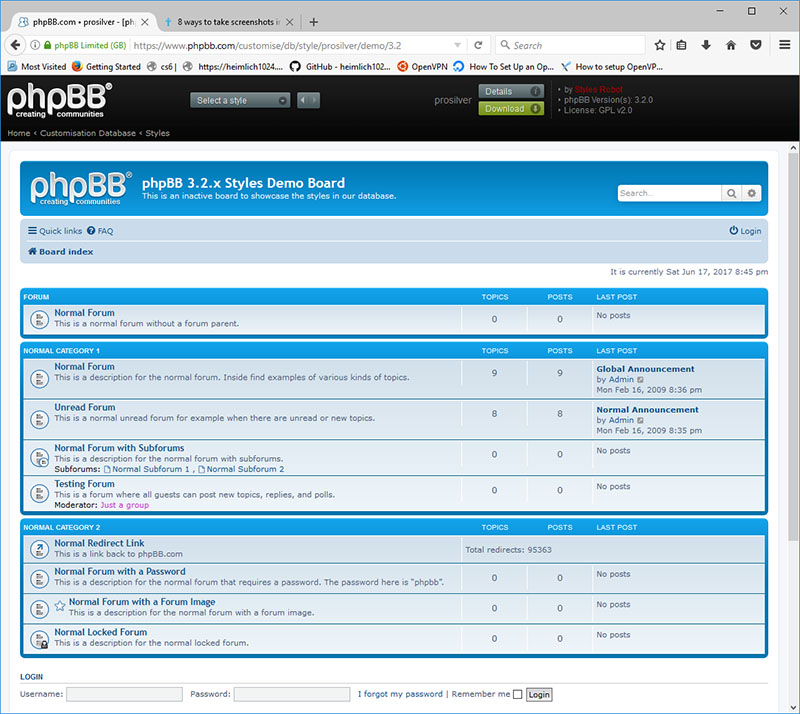Click the board search magnifier icon

pyautogui.click(x=732, y=193)
